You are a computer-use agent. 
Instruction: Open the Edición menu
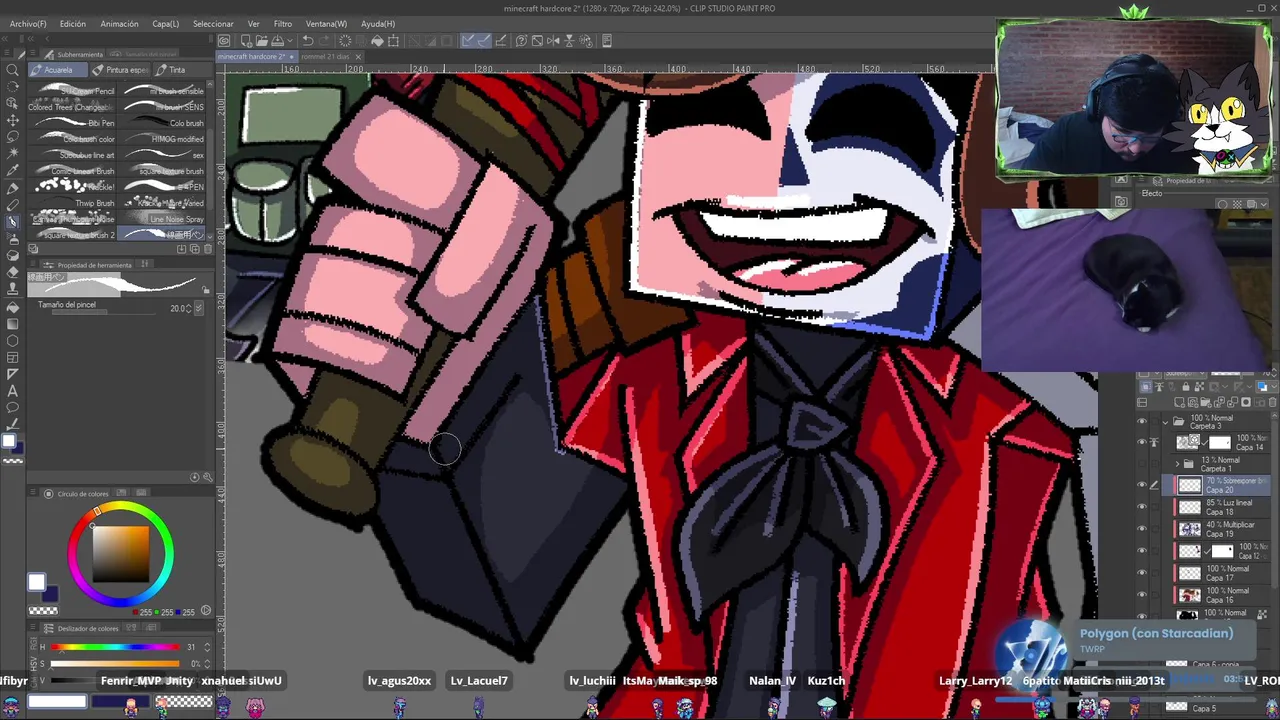point(72,24)
